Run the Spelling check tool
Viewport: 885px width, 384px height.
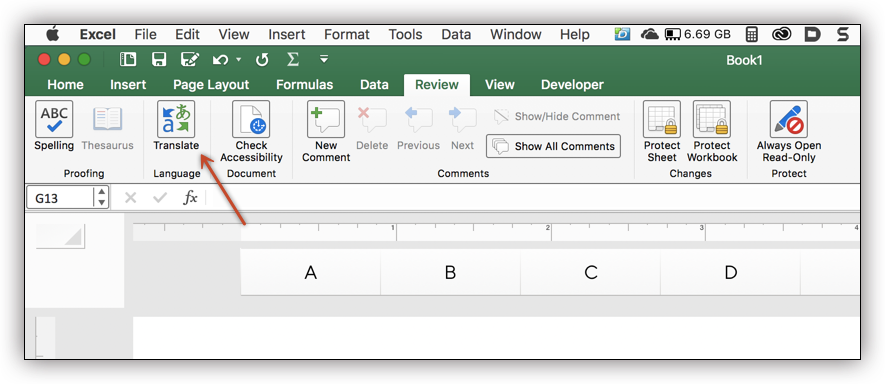(54, 126)
